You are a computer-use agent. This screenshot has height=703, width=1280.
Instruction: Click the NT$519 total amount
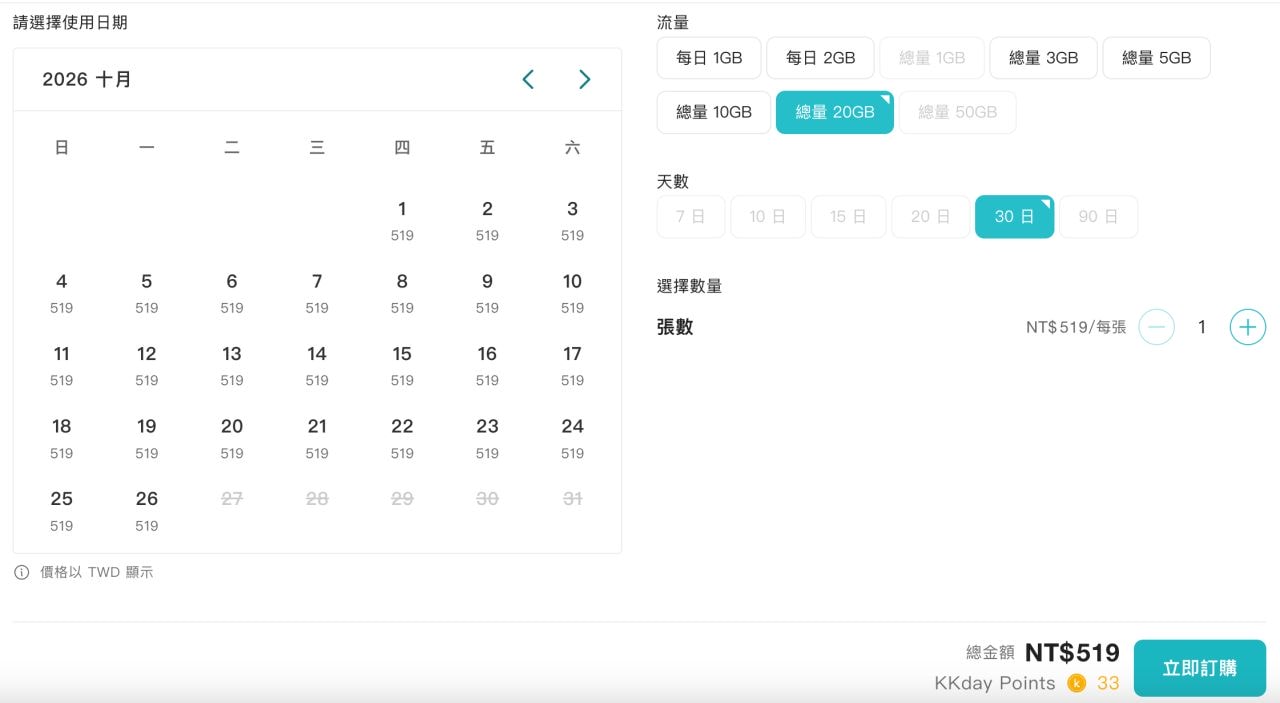(x=1072, y=653)
